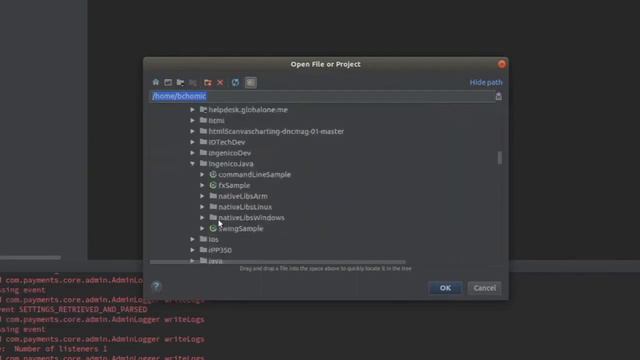Click the swingSample green project icon
The width and height of the screenshot is (640, 360).
click(213, 229)
